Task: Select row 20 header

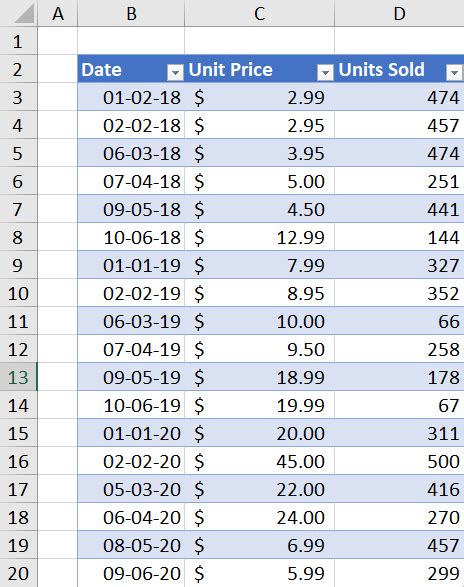Action: (x=18, y=573)
